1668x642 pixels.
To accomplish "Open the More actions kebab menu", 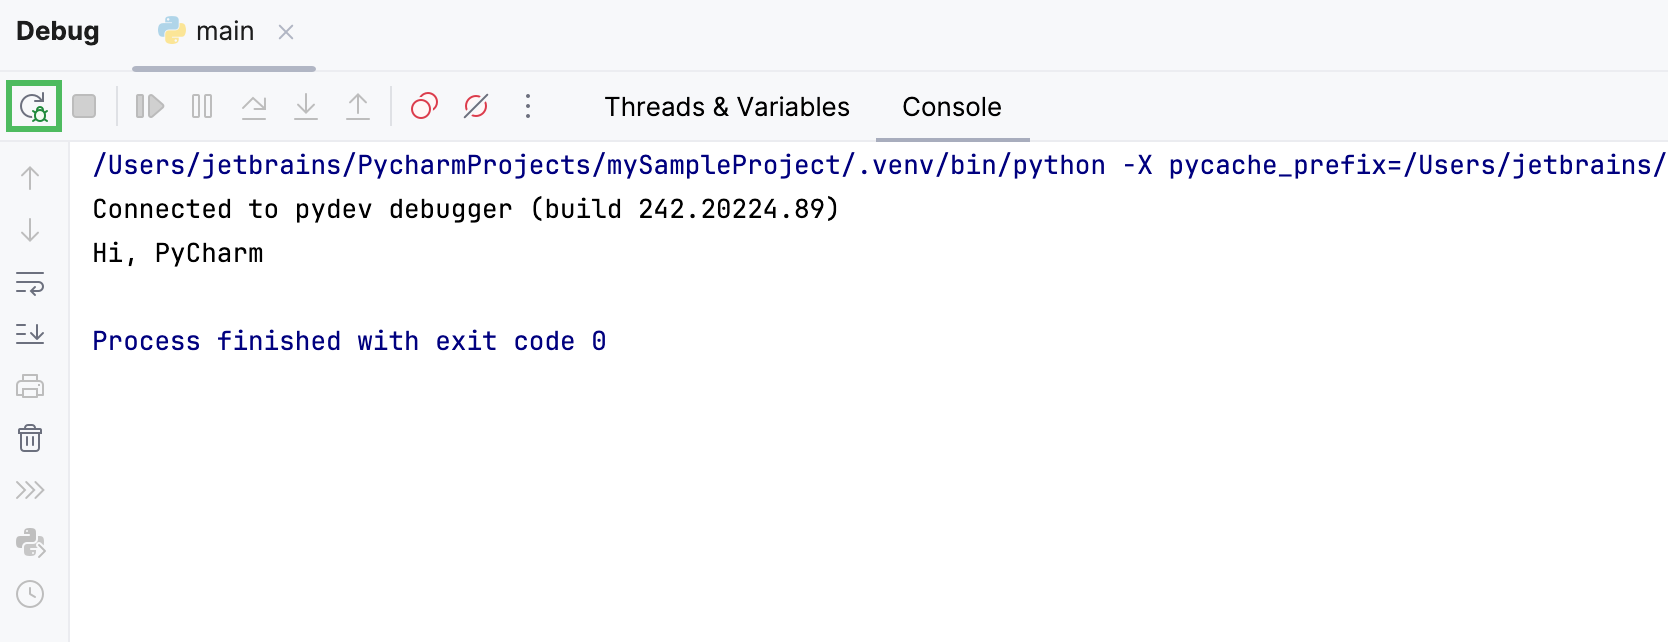I will pos(528,106).
